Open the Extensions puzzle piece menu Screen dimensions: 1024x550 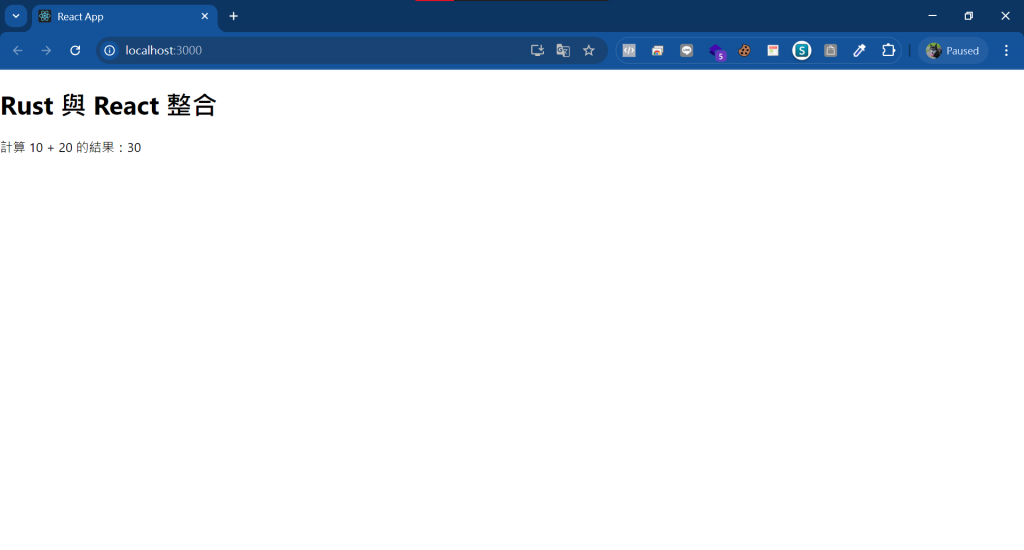pyautogui.click(x=888, y=50)
